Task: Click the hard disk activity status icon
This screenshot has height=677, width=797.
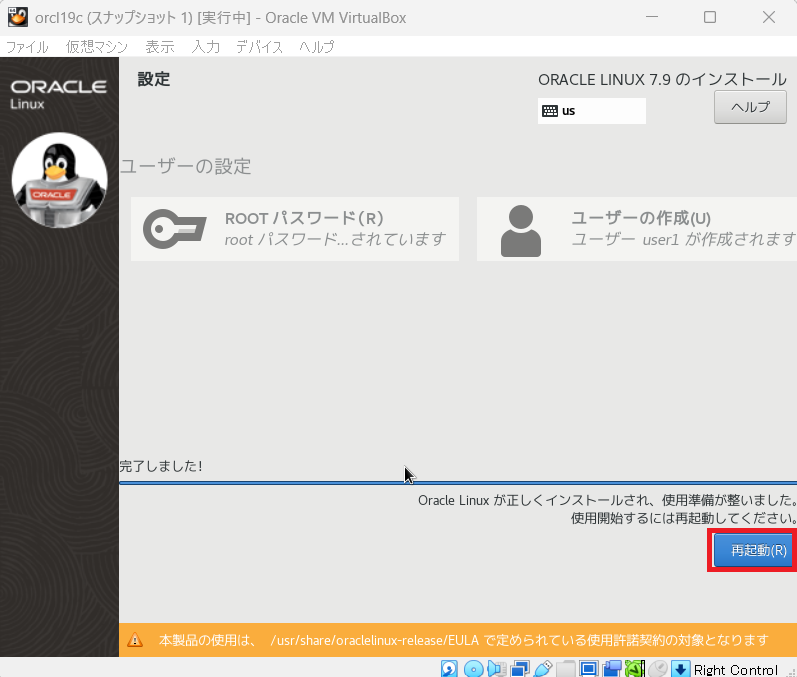Action: (x=450, y=668)
